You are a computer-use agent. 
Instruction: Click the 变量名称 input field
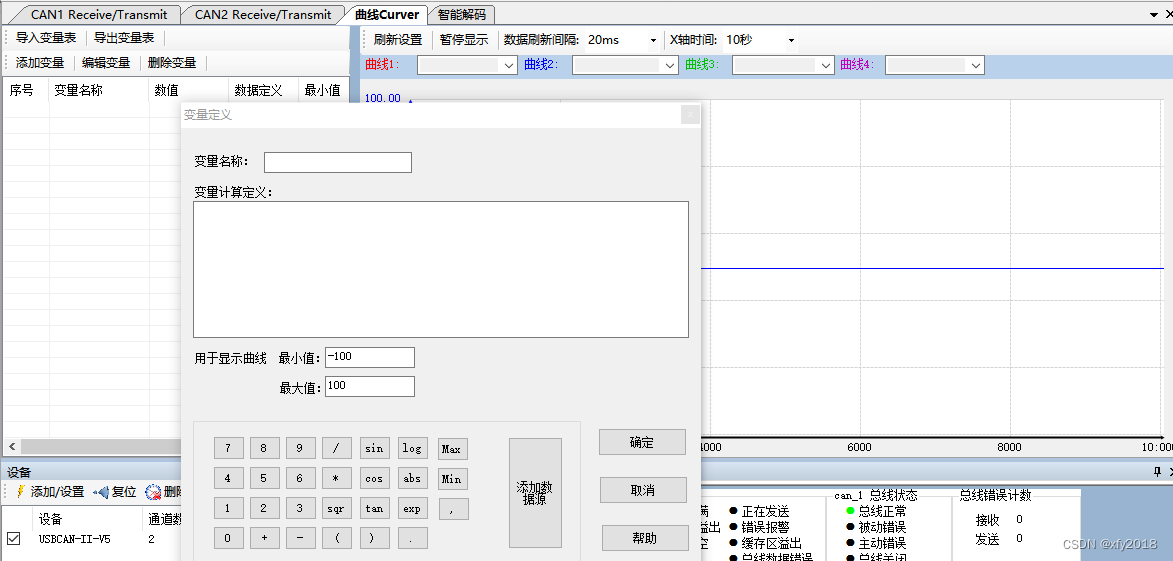pos(338,162)
